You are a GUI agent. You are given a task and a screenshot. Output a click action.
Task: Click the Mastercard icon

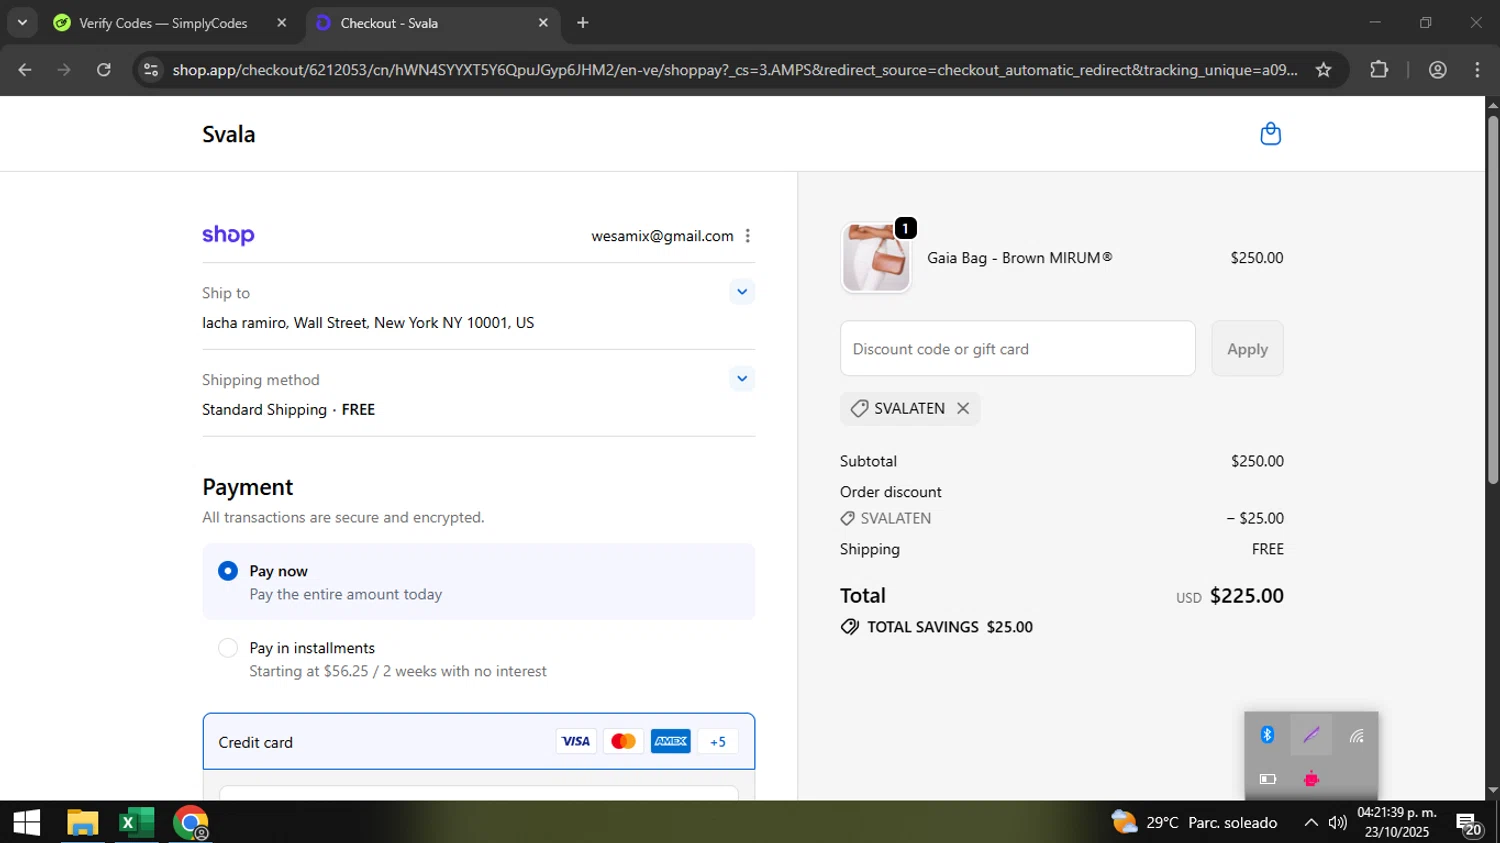(x=623, y=741)
